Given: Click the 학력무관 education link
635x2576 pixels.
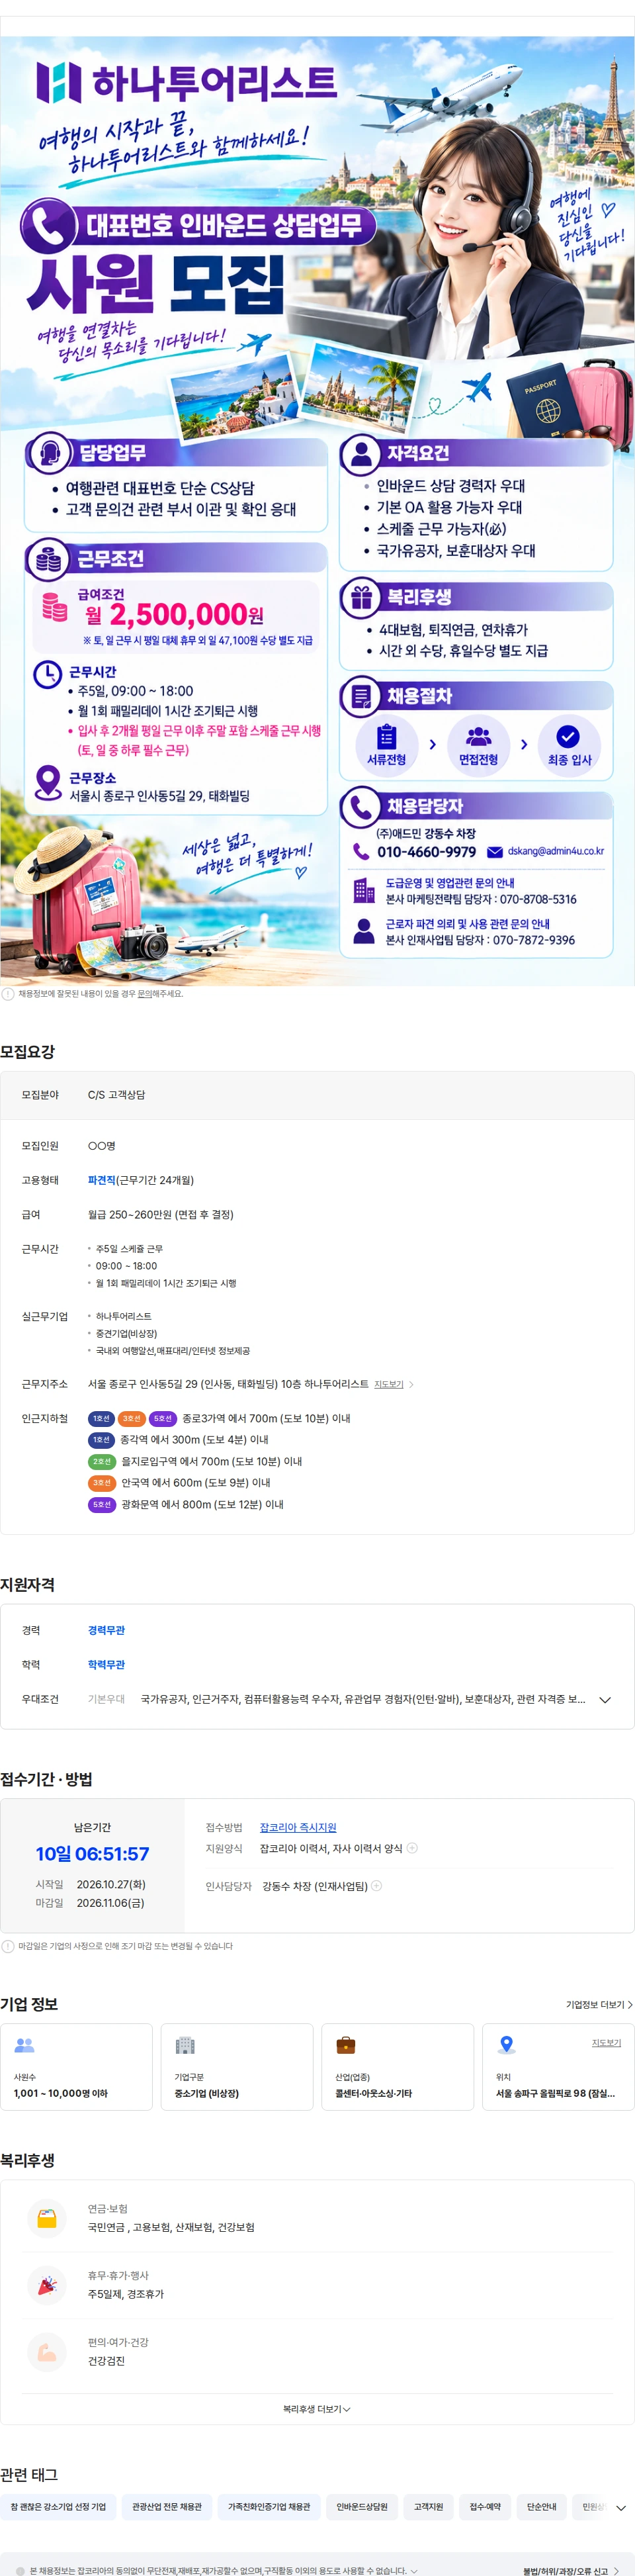Looking at the screenshot, I should click(106, 1664).
